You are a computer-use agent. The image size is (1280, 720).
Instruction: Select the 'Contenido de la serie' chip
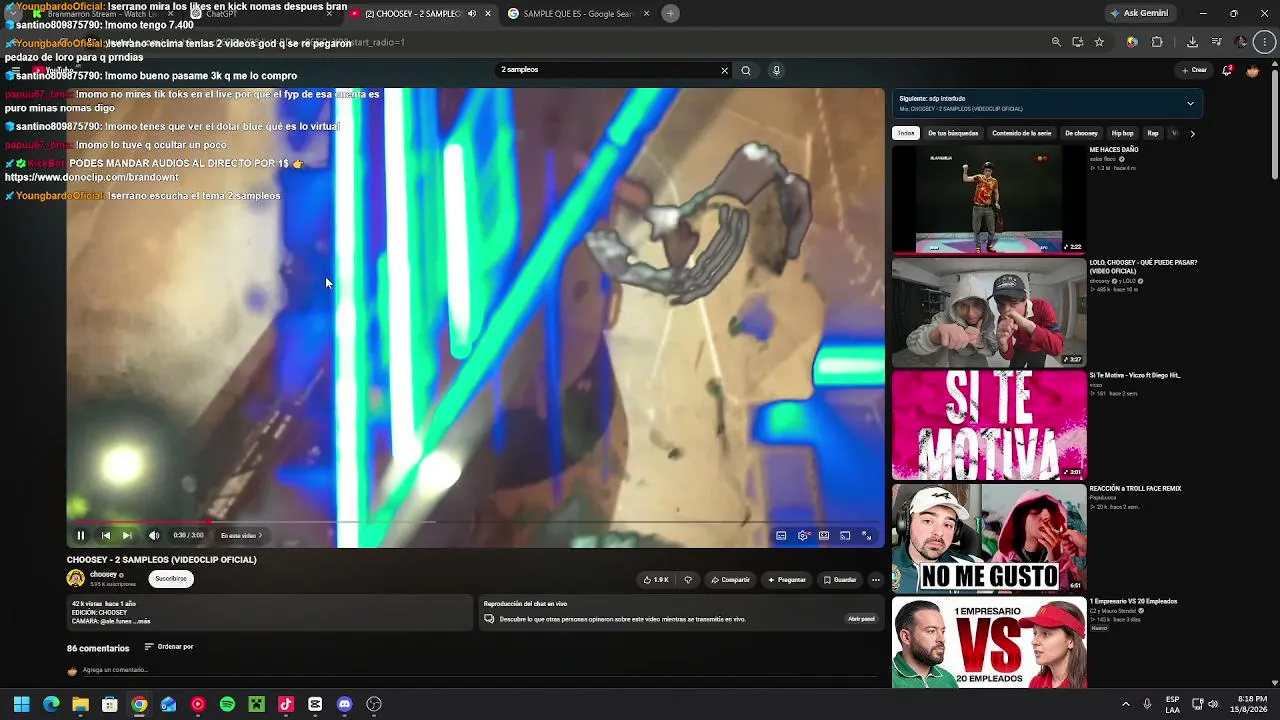(x=1022, y=133)
